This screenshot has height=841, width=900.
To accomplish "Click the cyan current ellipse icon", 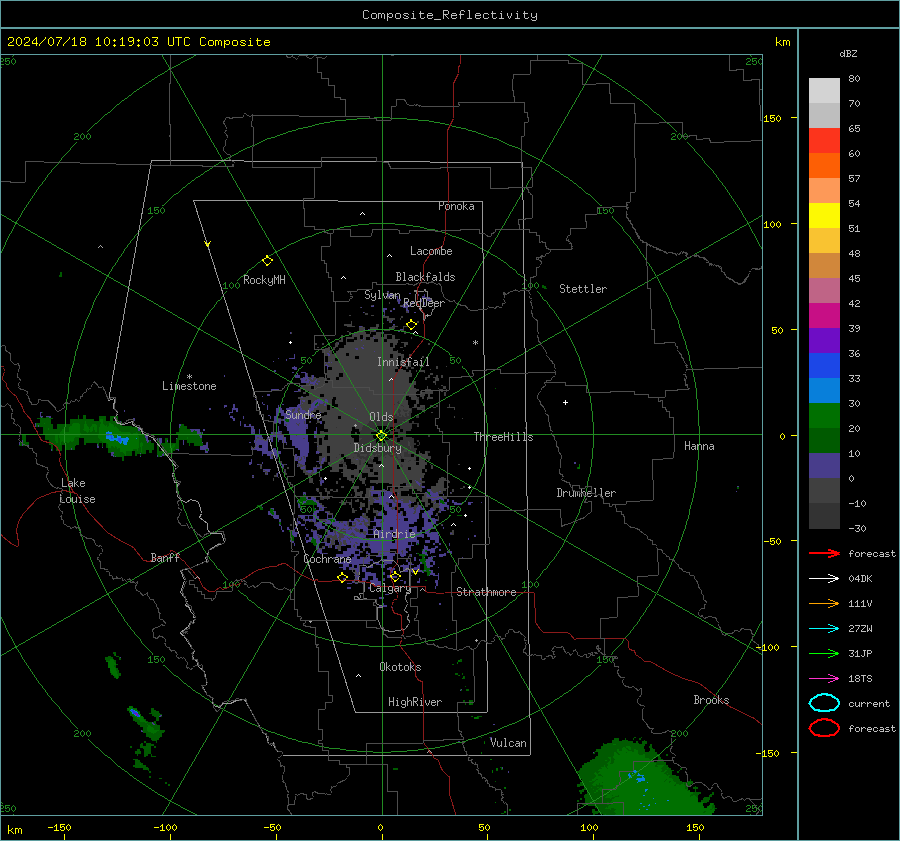I will [x=824, y=703].
